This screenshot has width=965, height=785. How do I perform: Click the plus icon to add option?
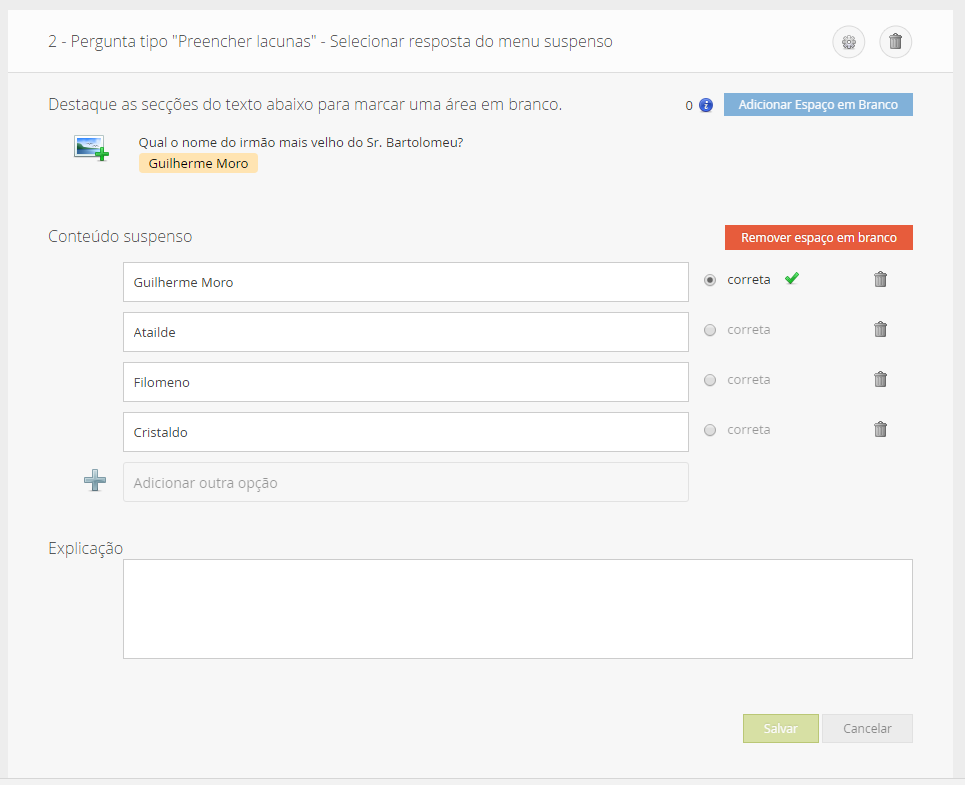click(x=95, y=481)
